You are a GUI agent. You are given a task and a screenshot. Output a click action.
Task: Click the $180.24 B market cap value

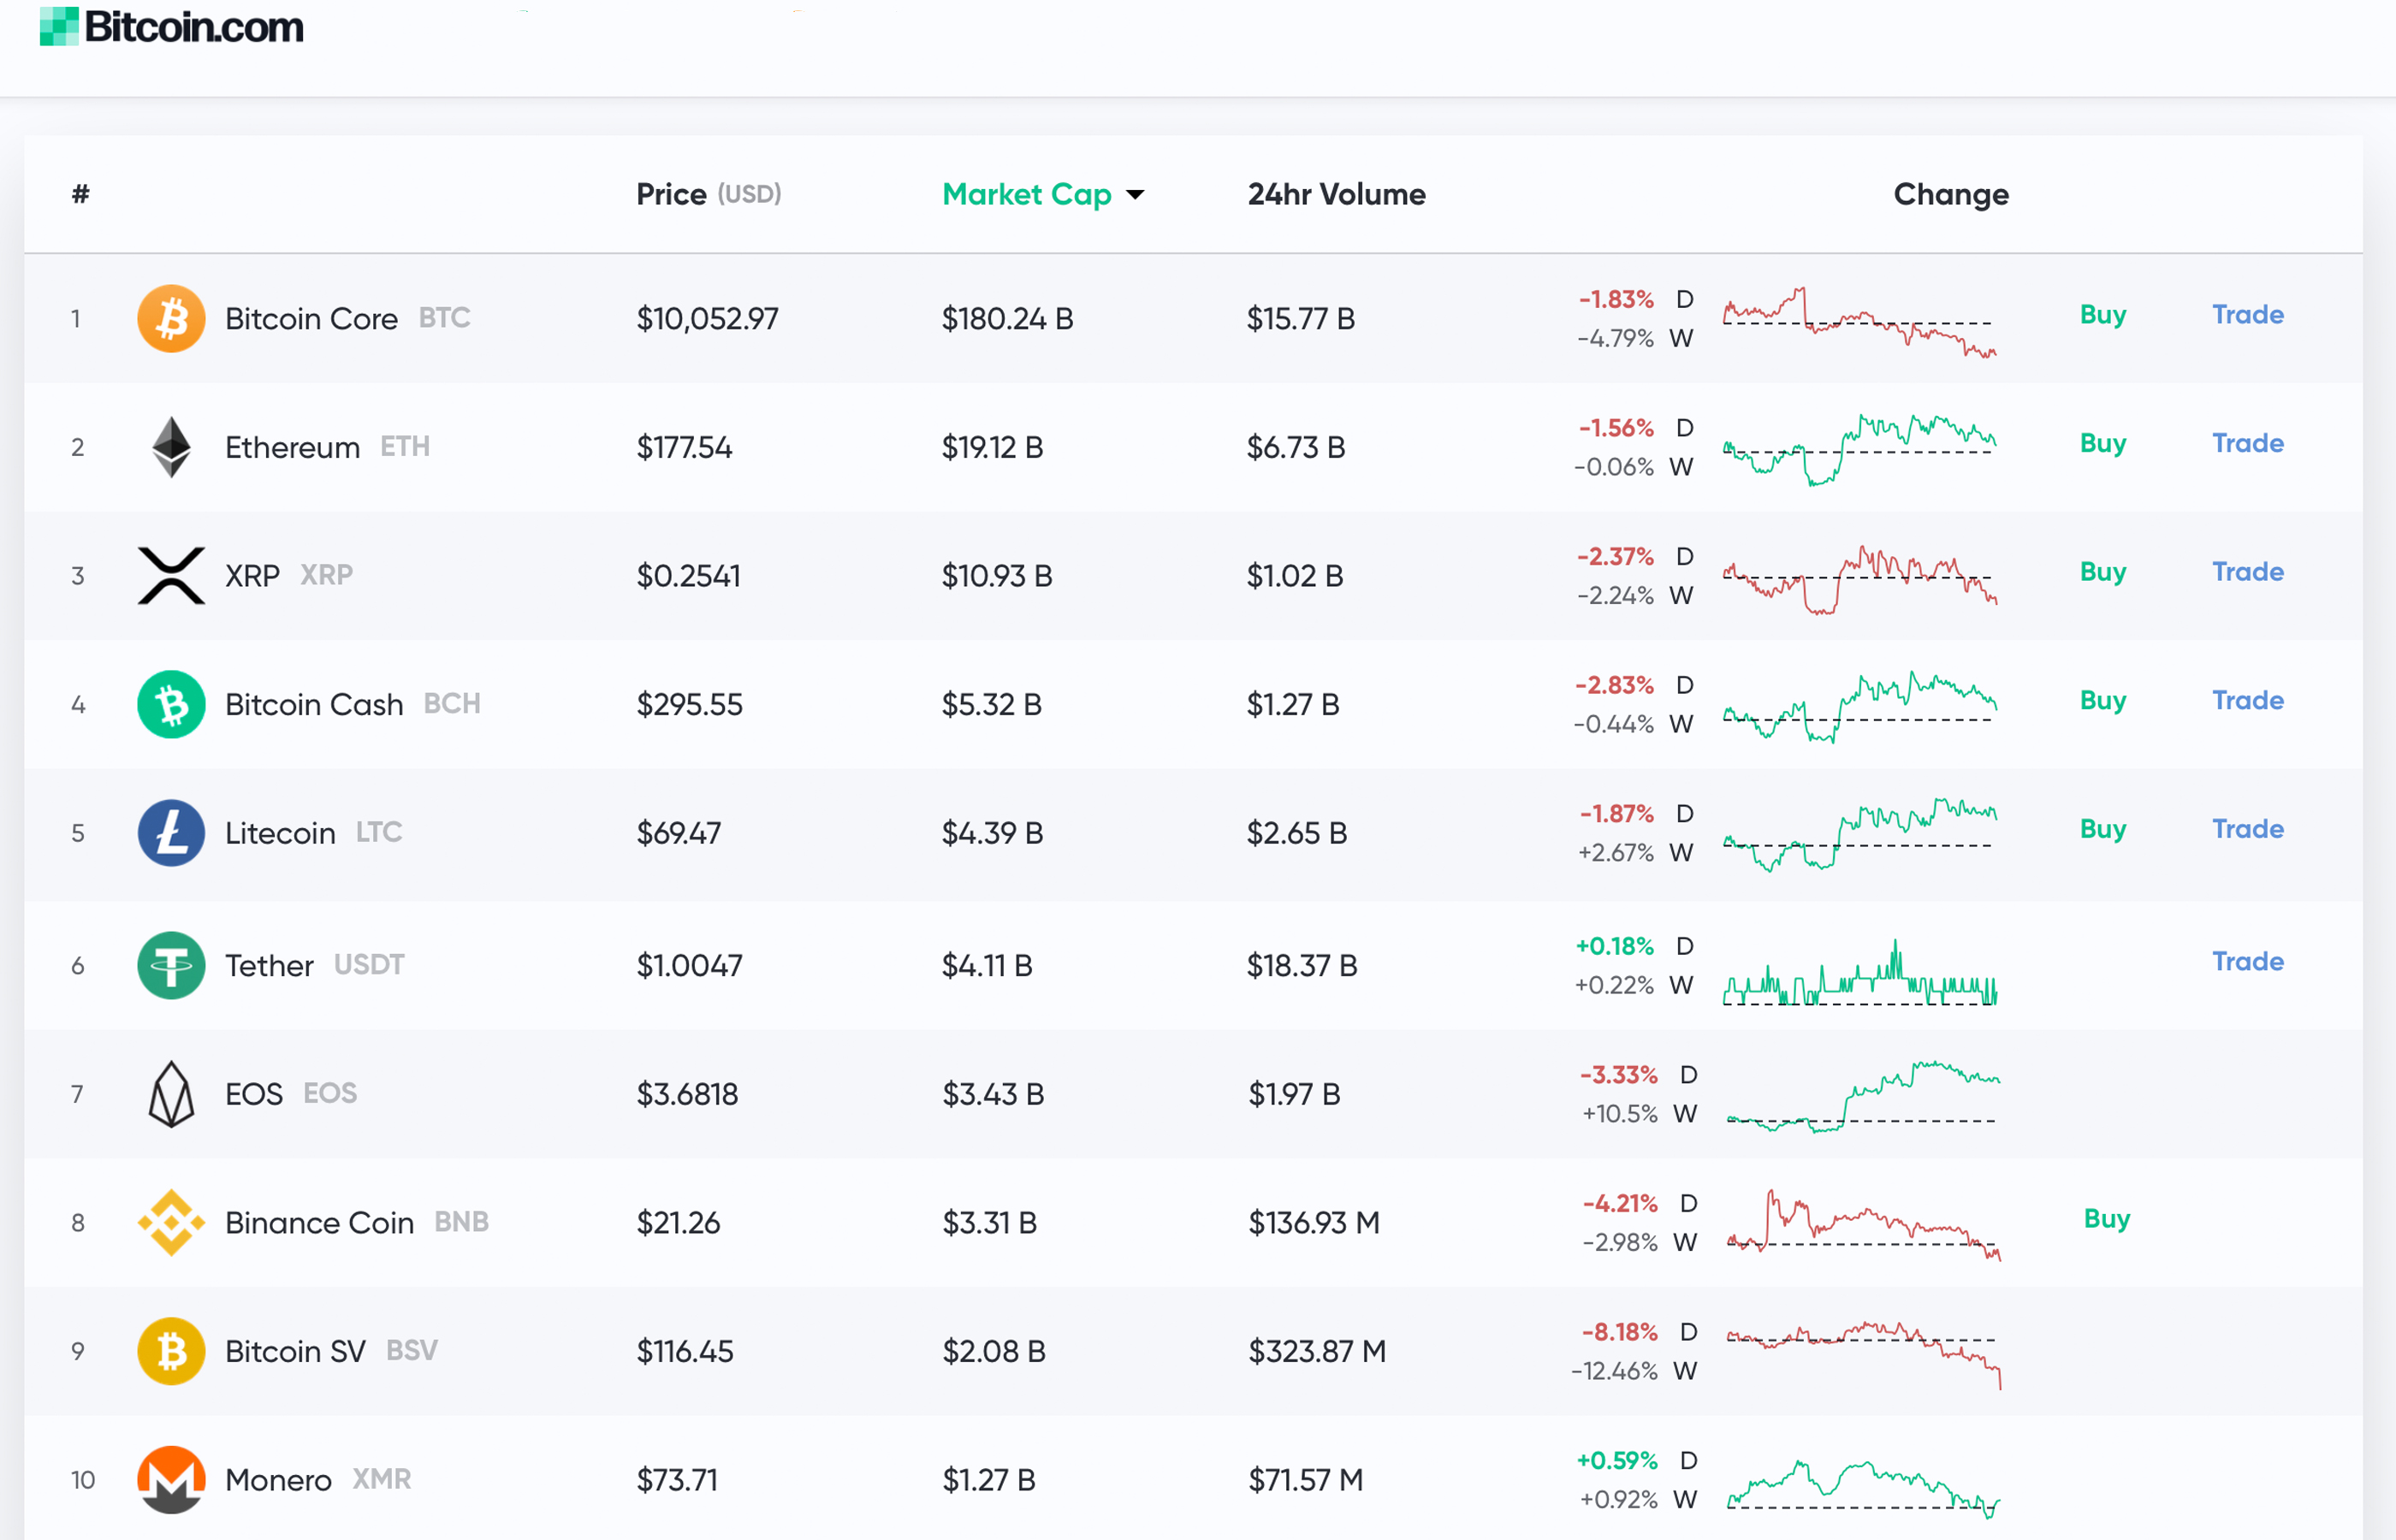coord(1007,319)
